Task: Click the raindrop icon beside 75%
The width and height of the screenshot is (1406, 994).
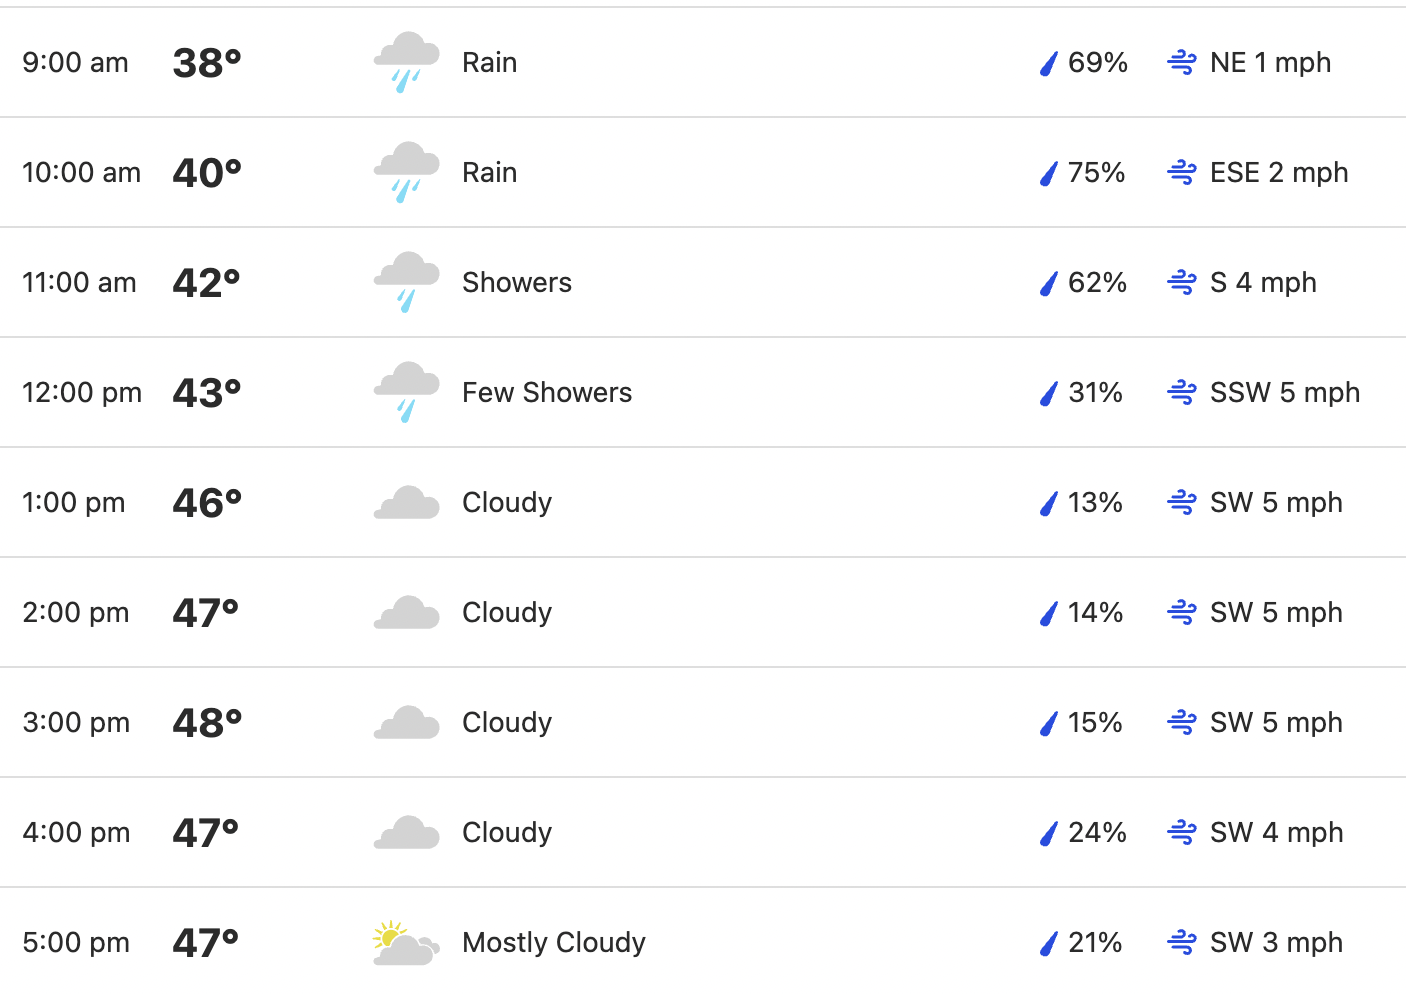Action: (x=1048, y=173)
